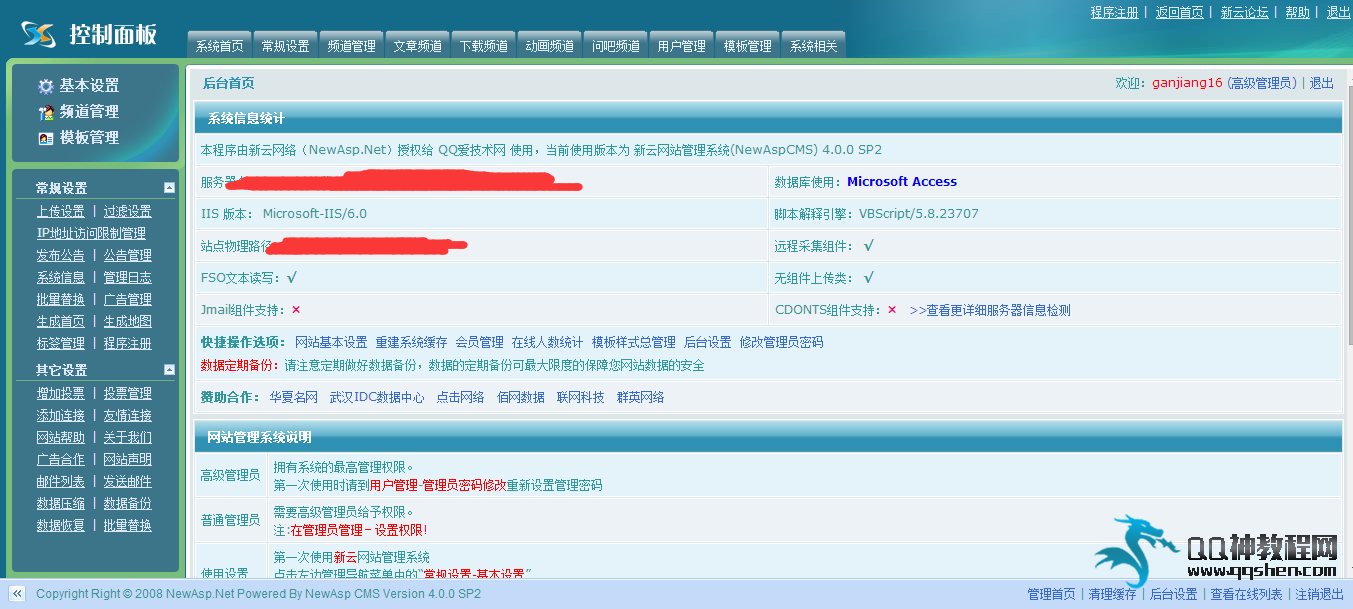Click the 发布公告 sidebar link
The image size is (1353, 609).
pyautogui.click(x=61, y=255)
